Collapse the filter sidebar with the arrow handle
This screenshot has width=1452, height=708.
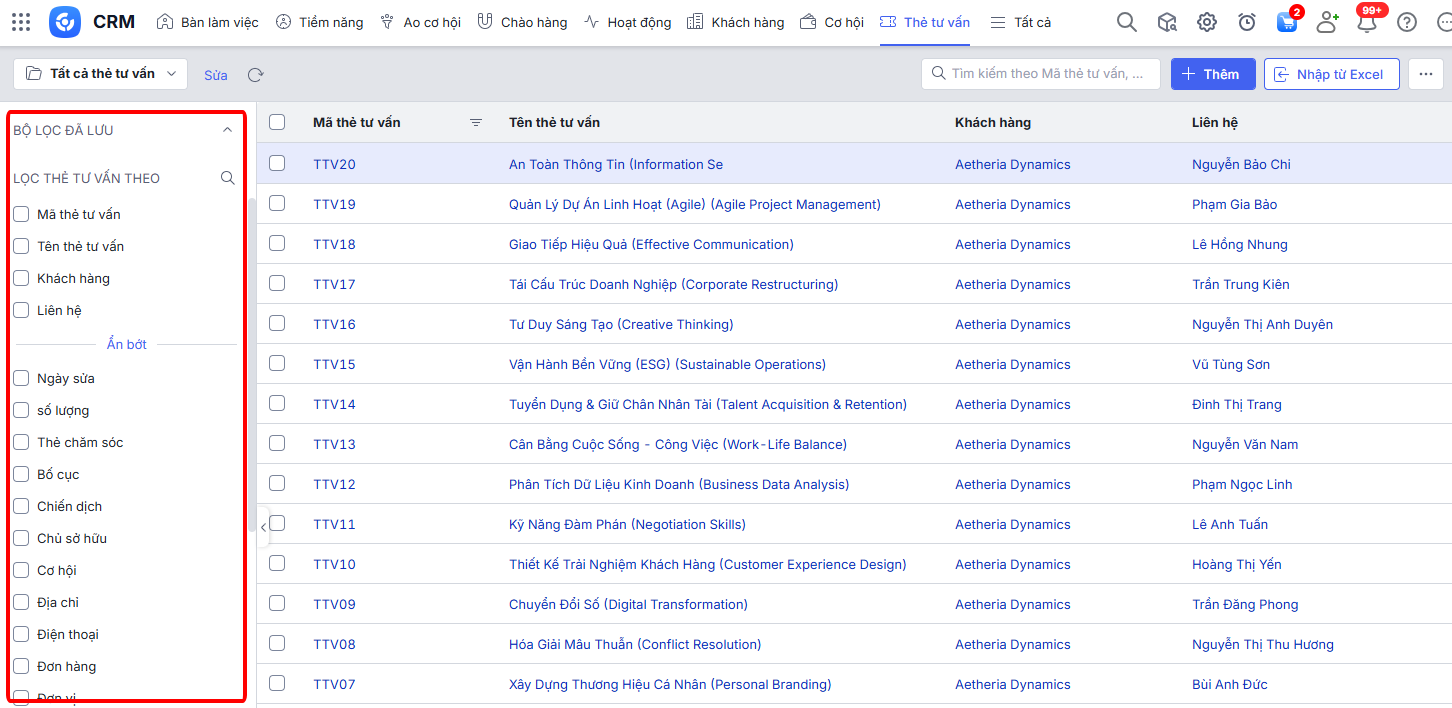click(x=263, y=527)
